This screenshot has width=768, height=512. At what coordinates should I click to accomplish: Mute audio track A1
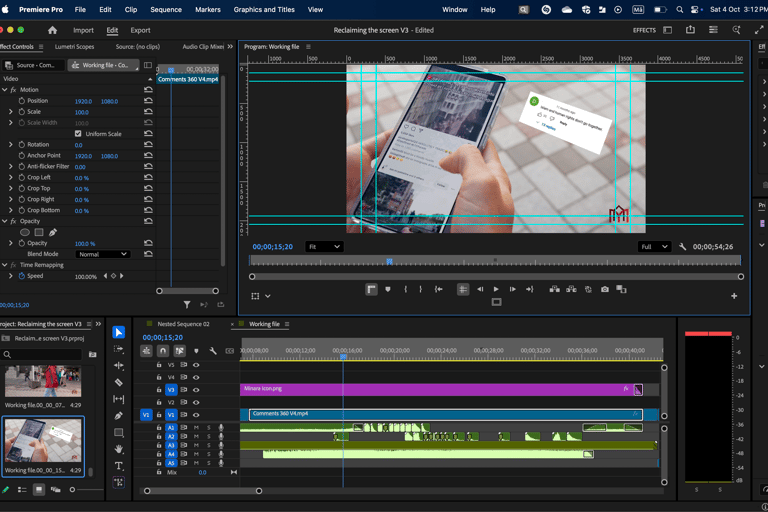point(196,427)
